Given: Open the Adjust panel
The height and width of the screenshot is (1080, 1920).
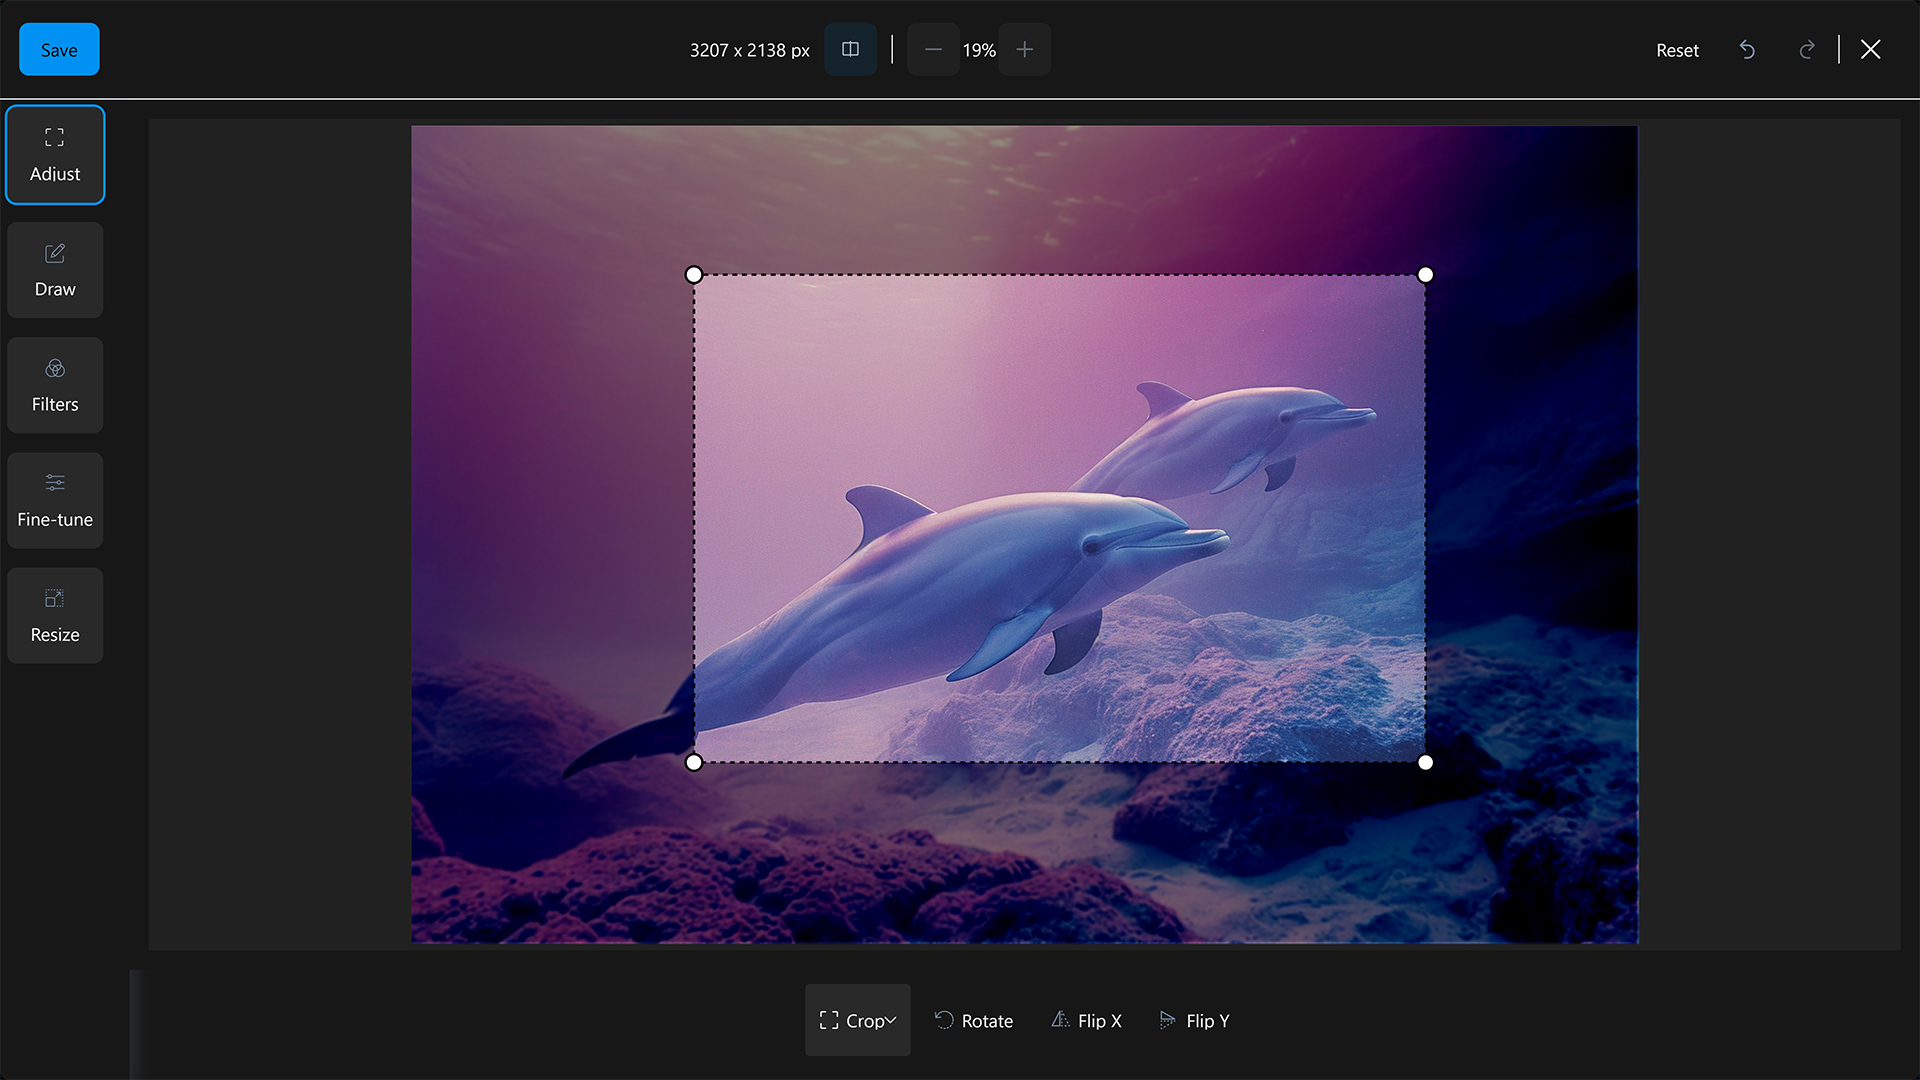Looking at the screenshot, I should coord(55,155).
